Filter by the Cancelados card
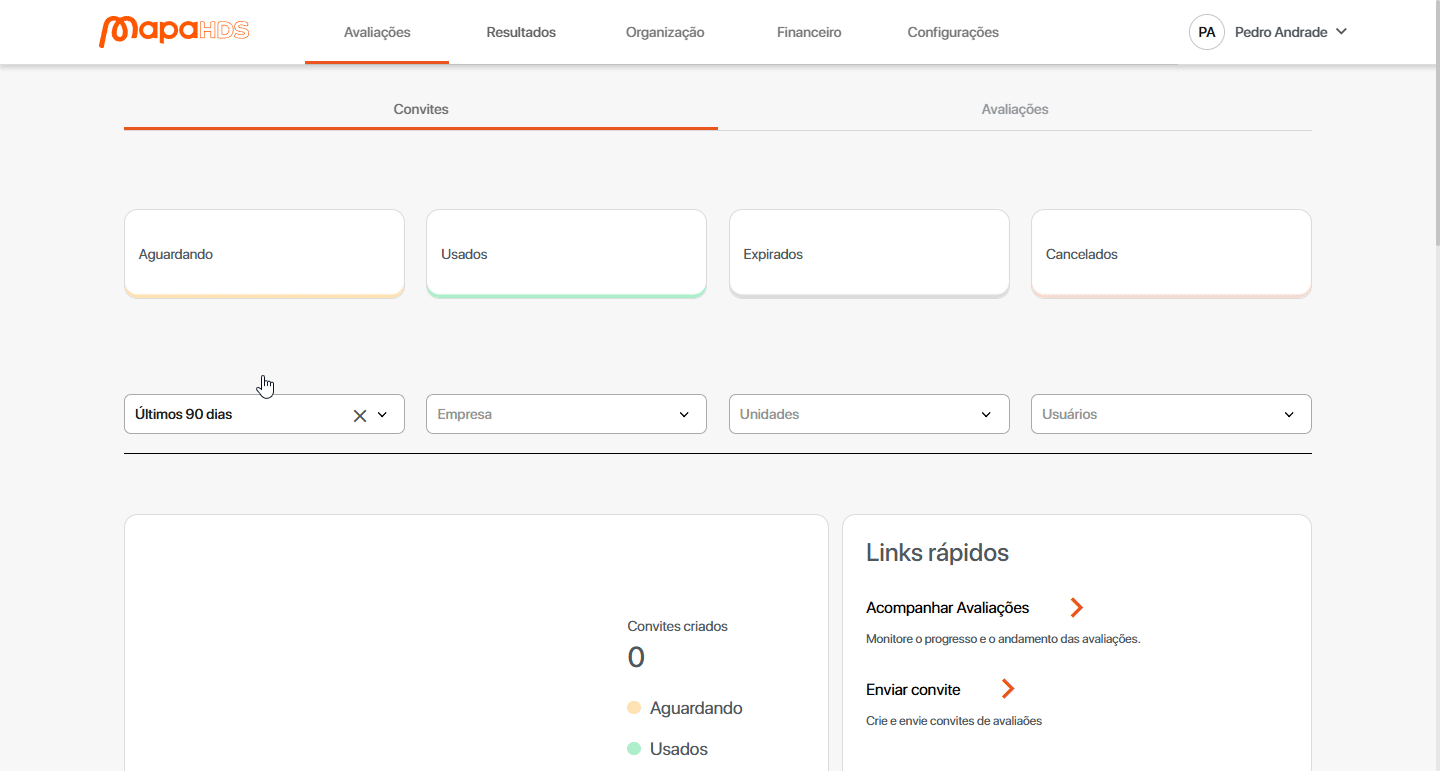The height and width of the screenshot is (771, 1440). point(1171,254)
